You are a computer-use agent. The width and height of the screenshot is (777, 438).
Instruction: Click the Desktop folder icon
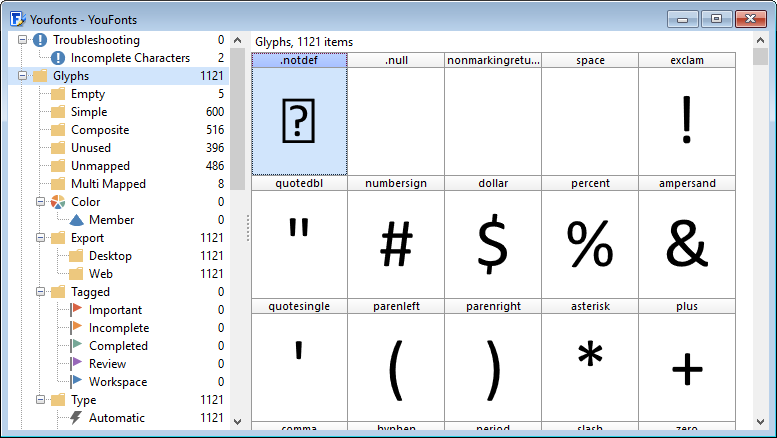point(76,256)
